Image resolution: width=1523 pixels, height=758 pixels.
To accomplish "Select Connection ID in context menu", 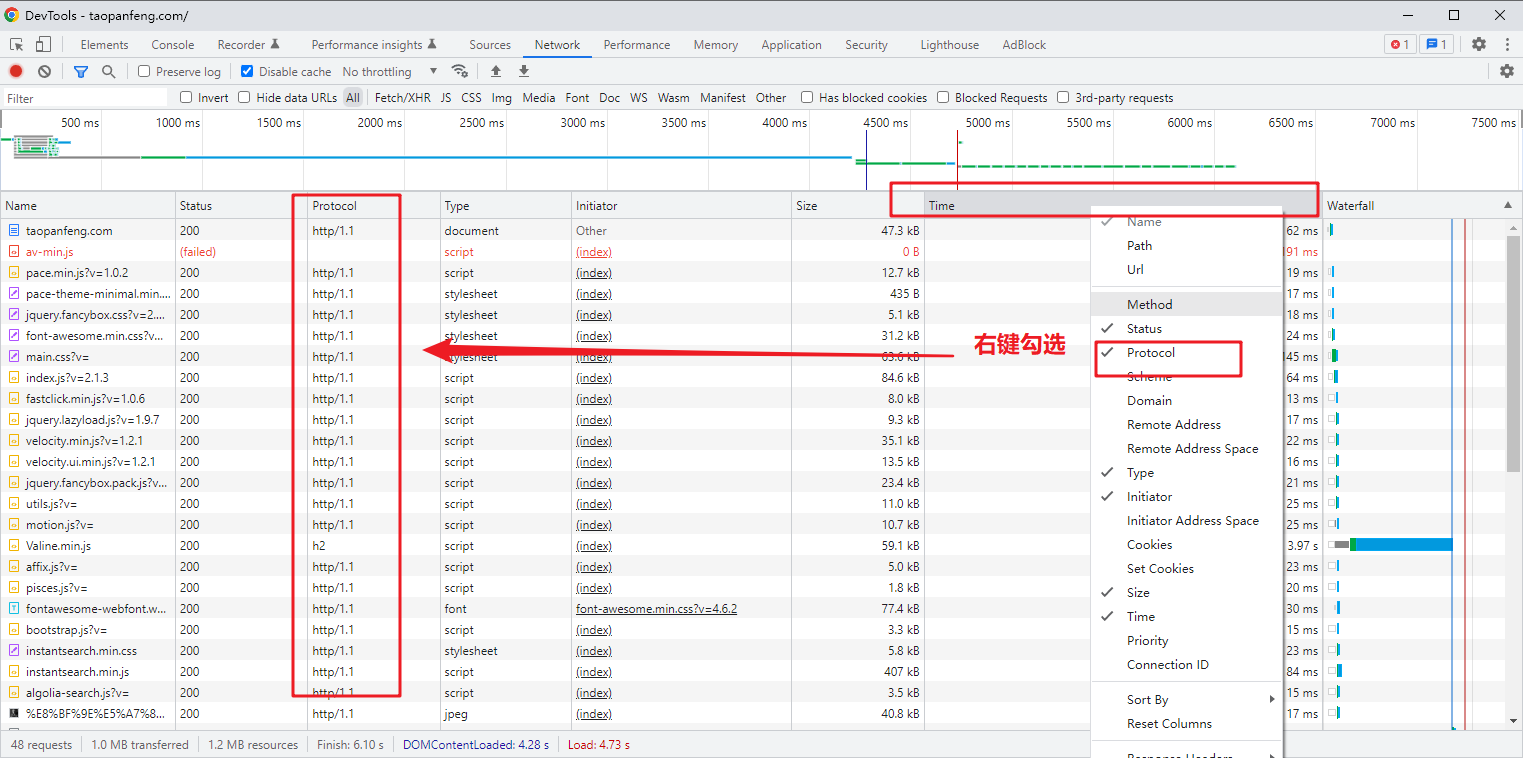I will click(x=1186, y=664).
